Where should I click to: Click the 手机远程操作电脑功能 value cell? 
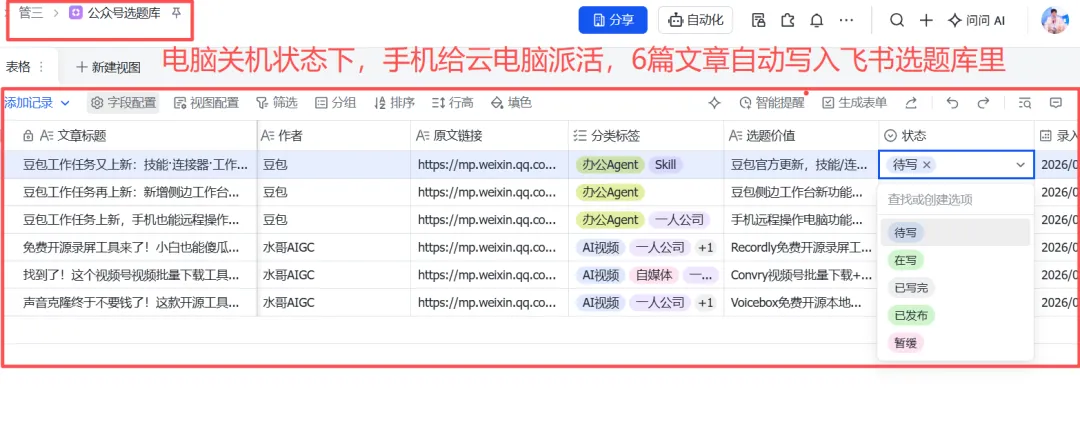click(x=801, y=220)
